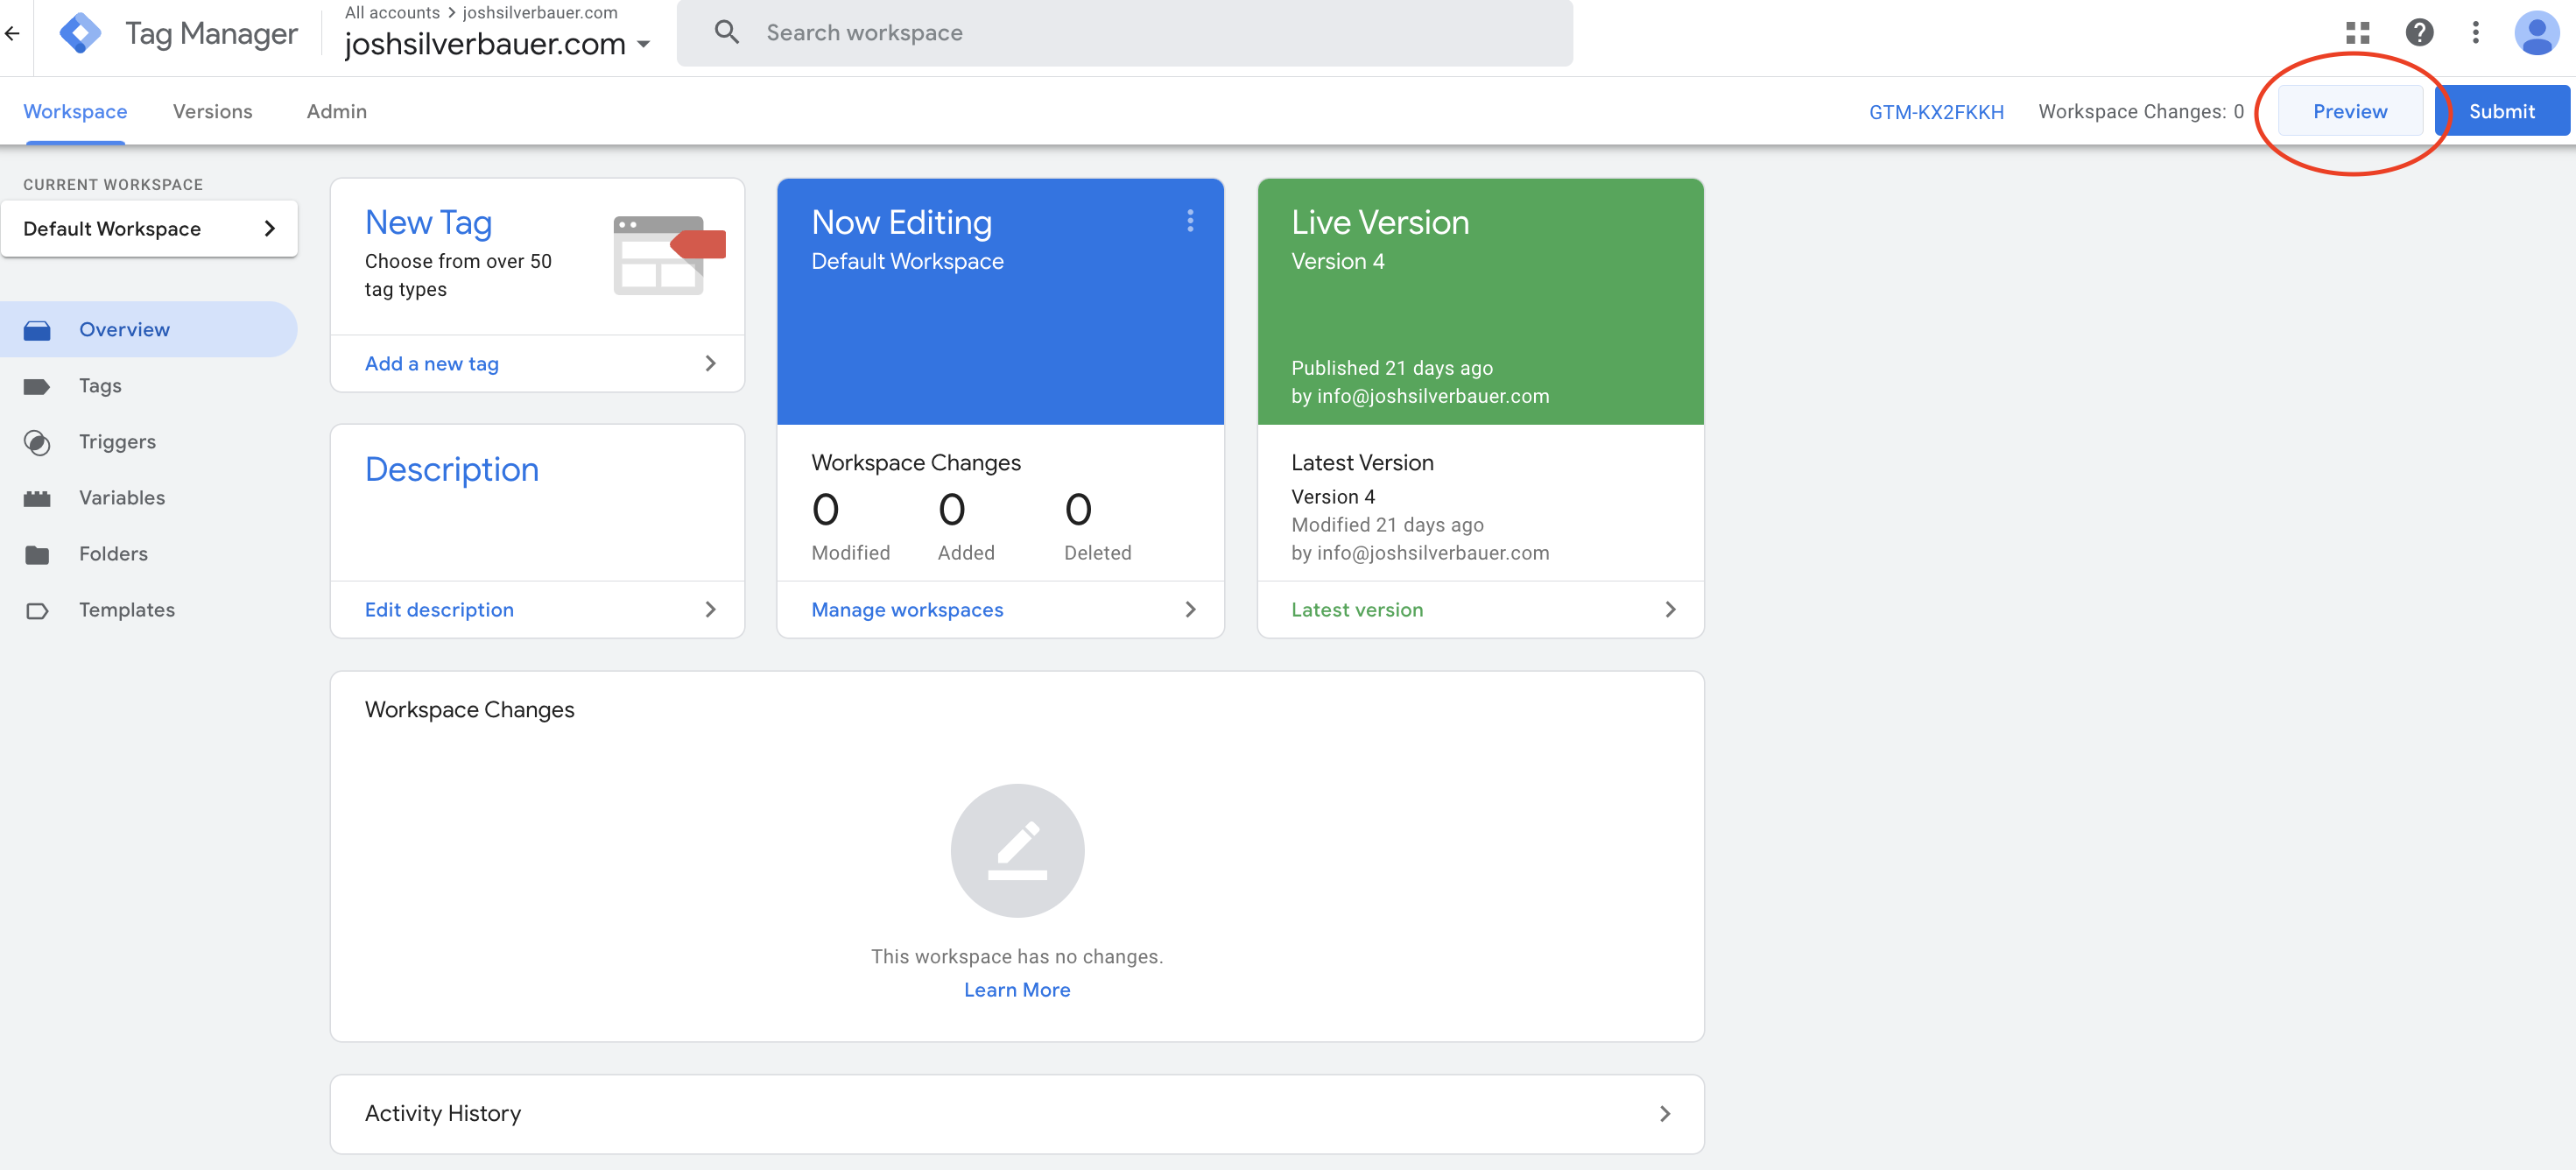This screenshot has width=2576, height=1170.
Task: Select Tags in the sidebar
Action: point(148,386)
